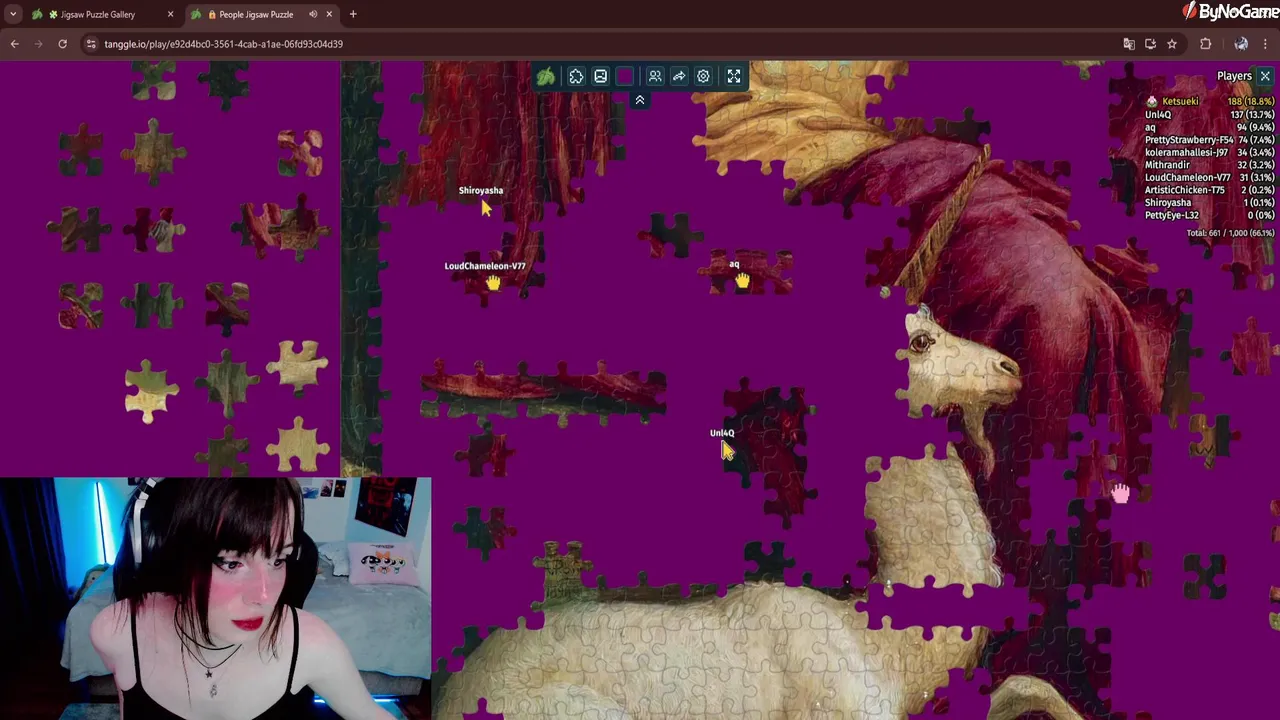Image resolution: width=1280 pixels, height=720 pixels.
Task: Select Mithrandir in the players list
Action: point(1167,165)
